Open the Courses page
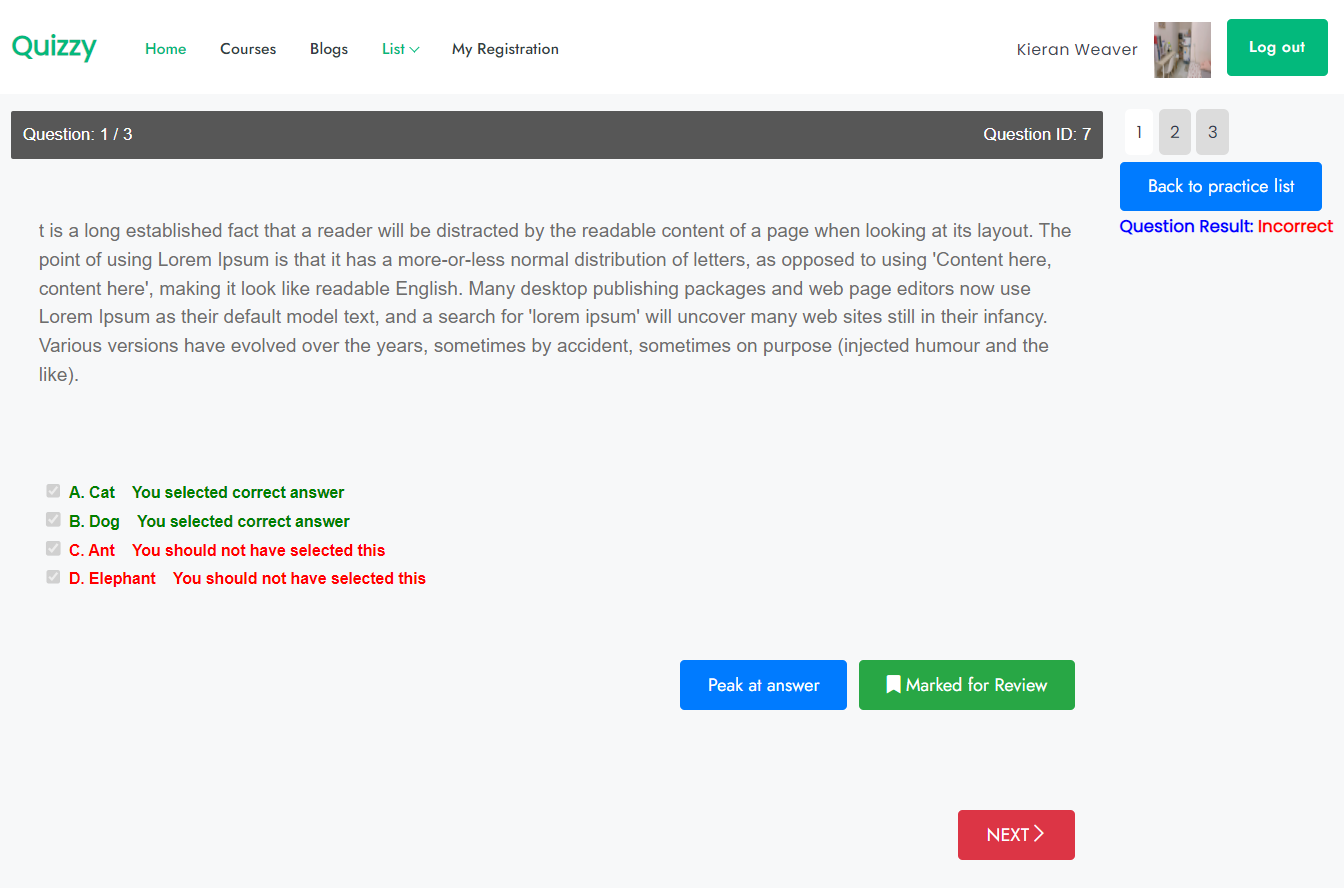The height and width of the screenshot is (888, 1344). click(247, 49)
